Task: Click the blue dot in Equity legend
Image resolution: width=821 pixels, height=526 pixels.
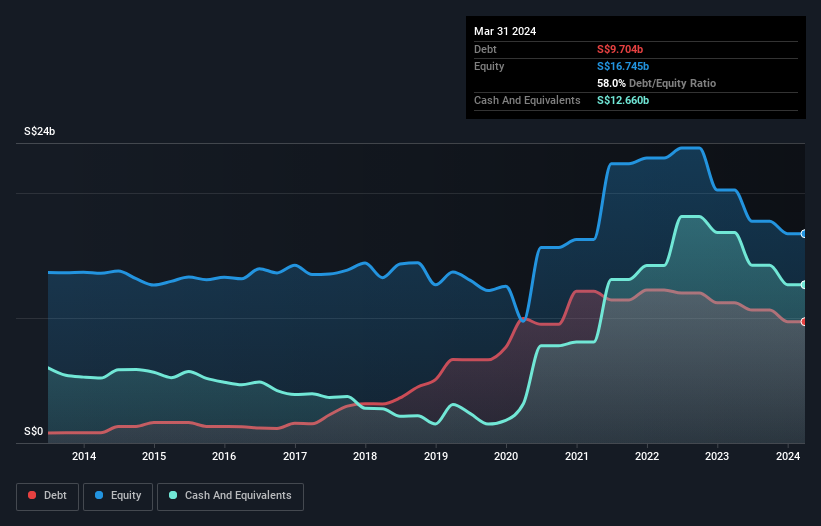Action: pyautogui.click(x=99, y=495)
